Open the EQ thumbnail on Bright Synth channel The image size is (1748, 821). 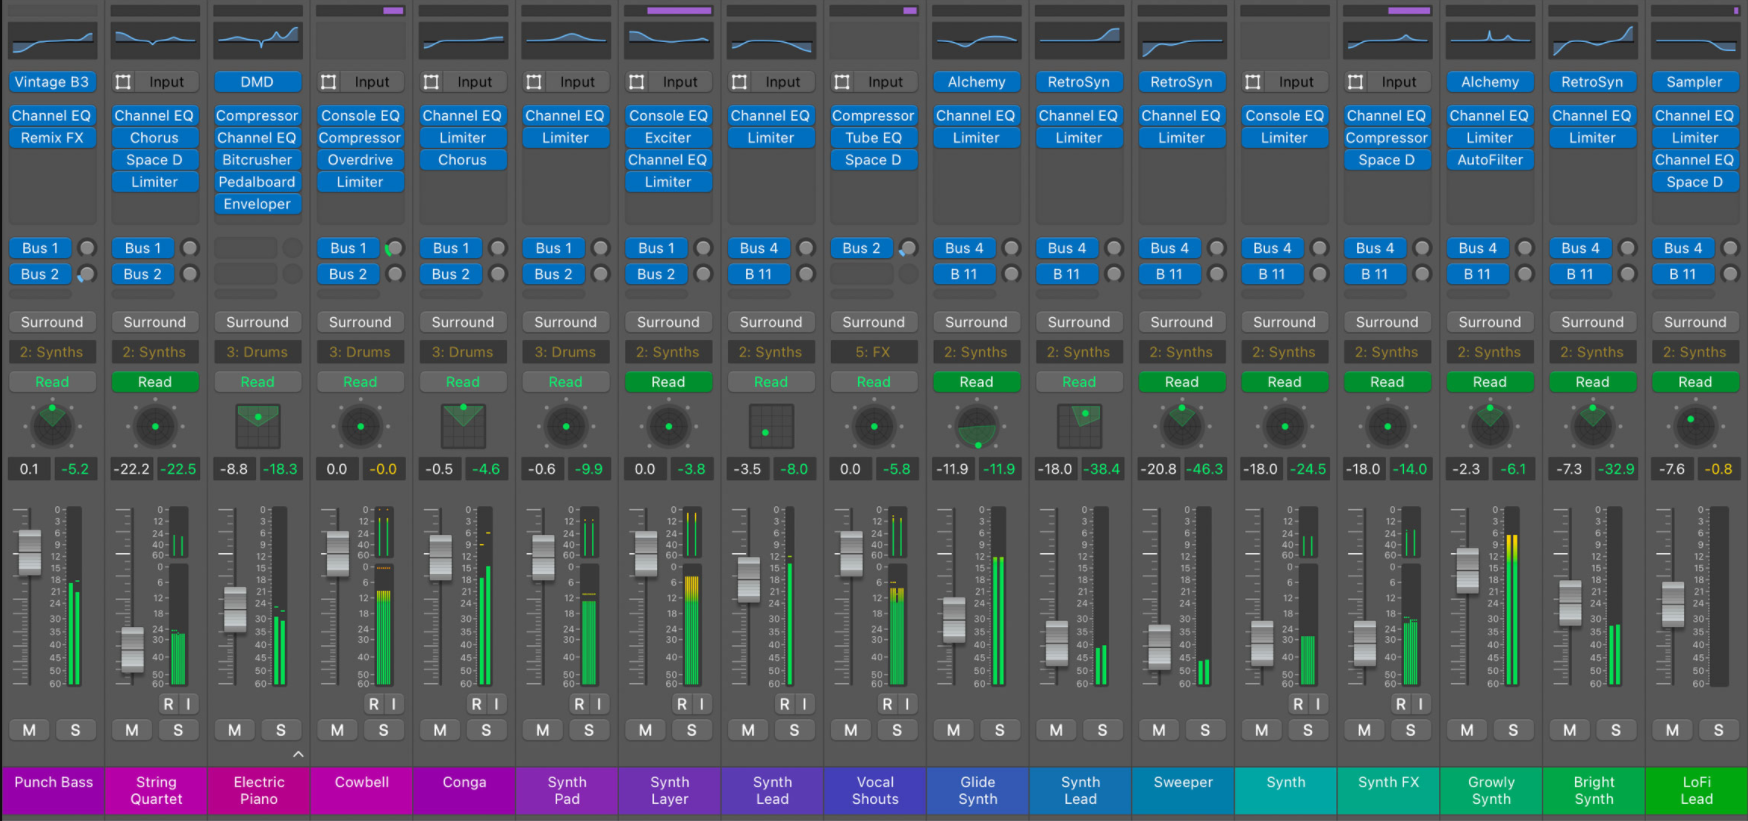point(1592,41)
